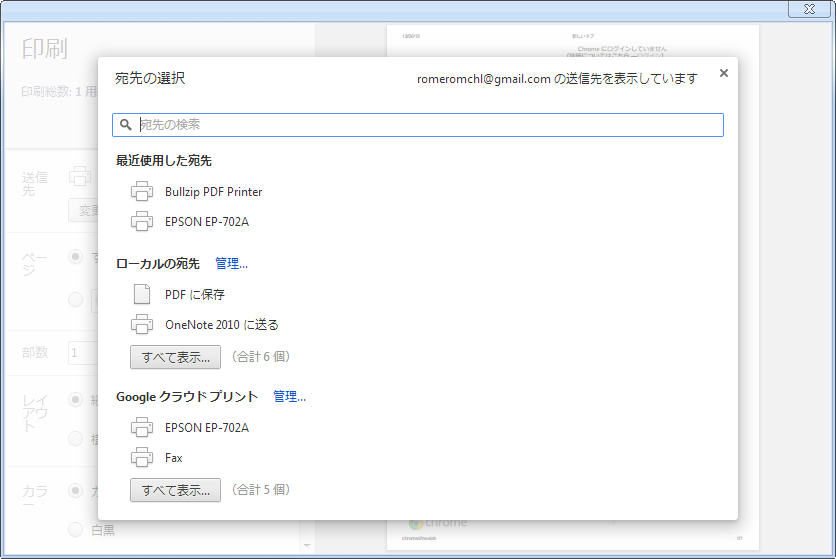
Task: Choose OneNote 2010 に送る destination
Action: coord(222,324)
